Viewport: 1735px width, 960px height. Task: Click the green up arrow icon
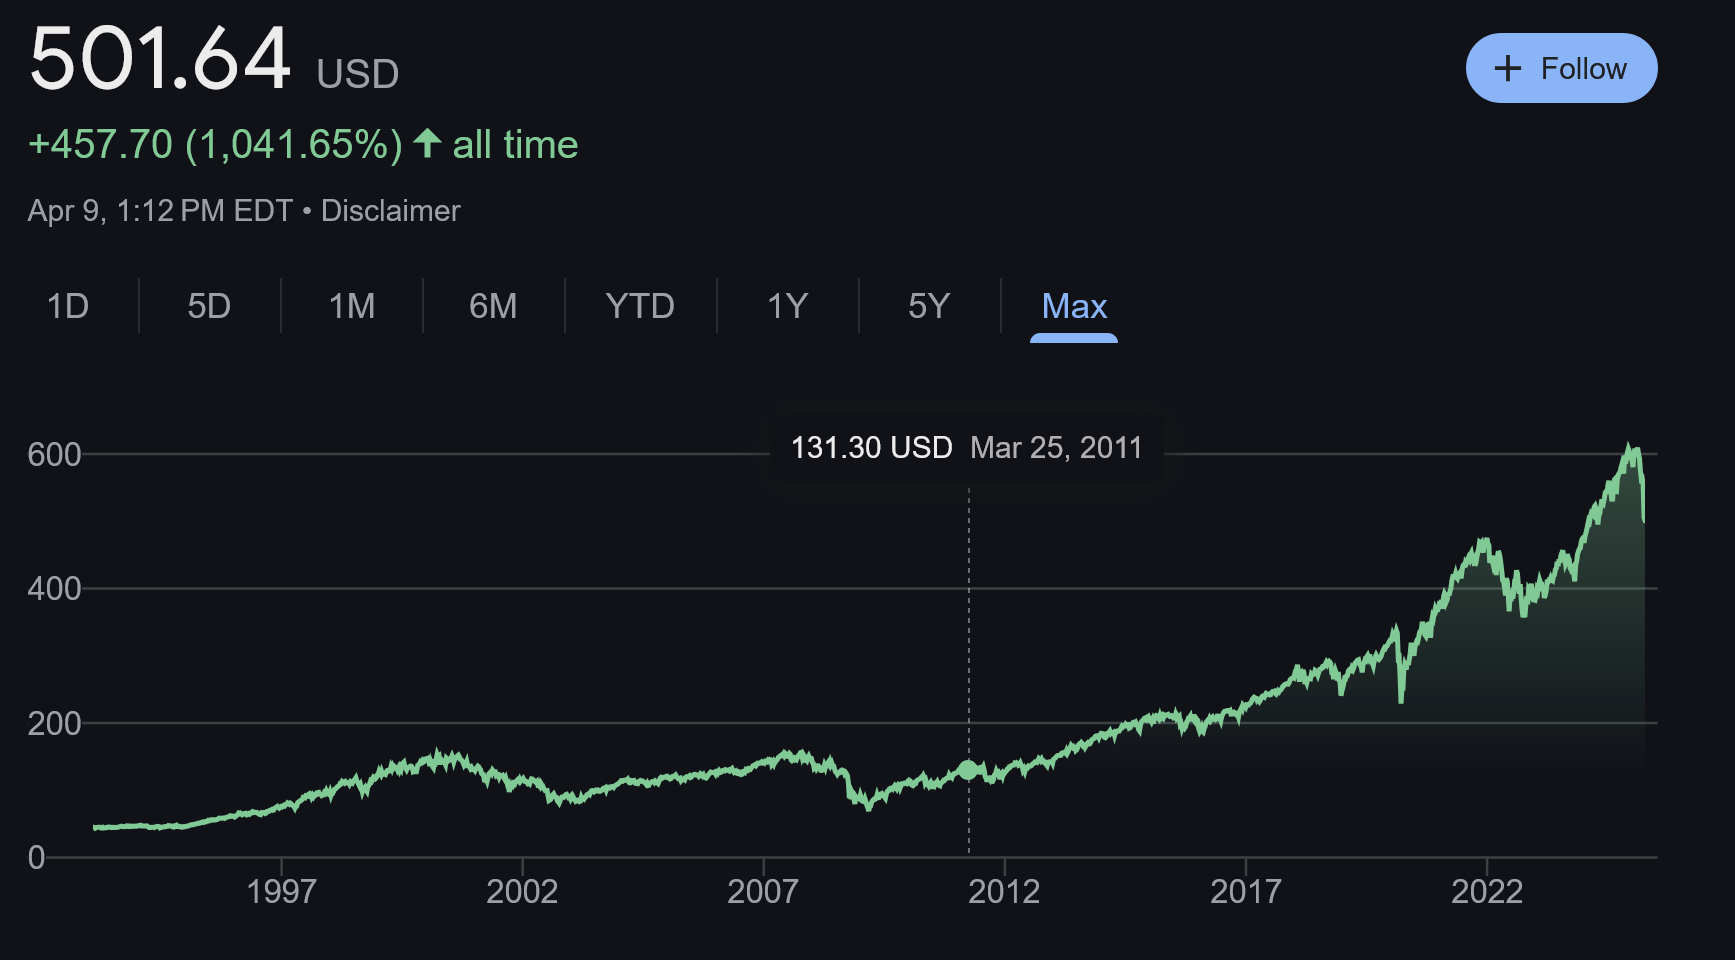click(427, 143)
